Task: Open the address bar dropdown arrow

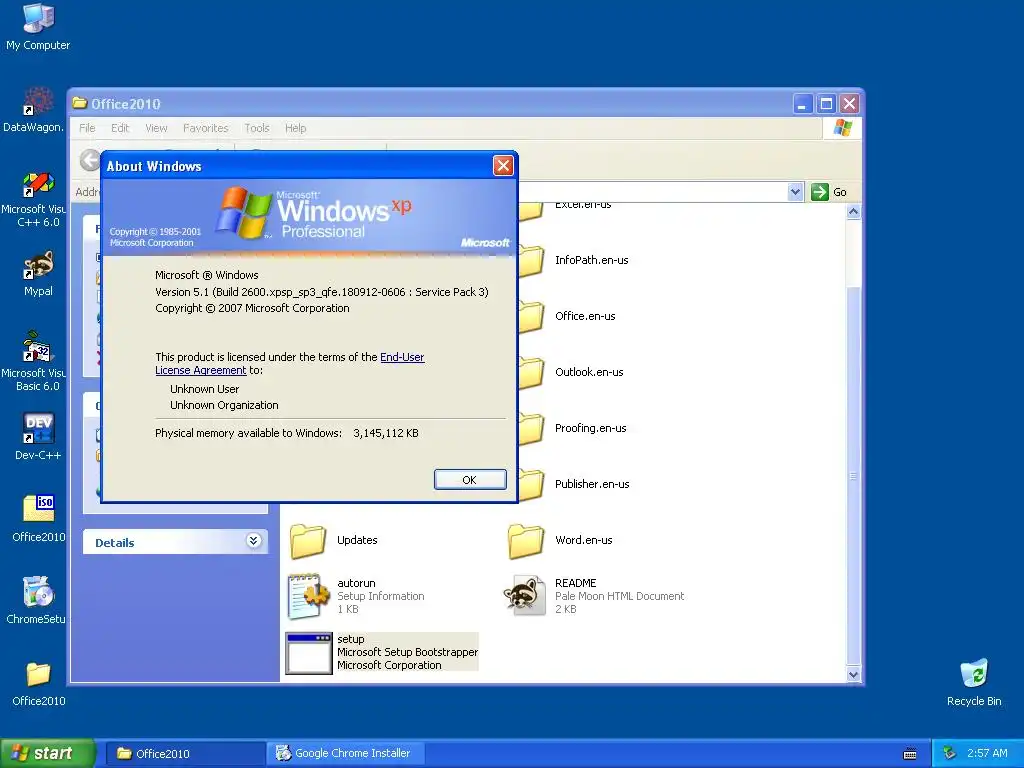Action: point(795,192)
